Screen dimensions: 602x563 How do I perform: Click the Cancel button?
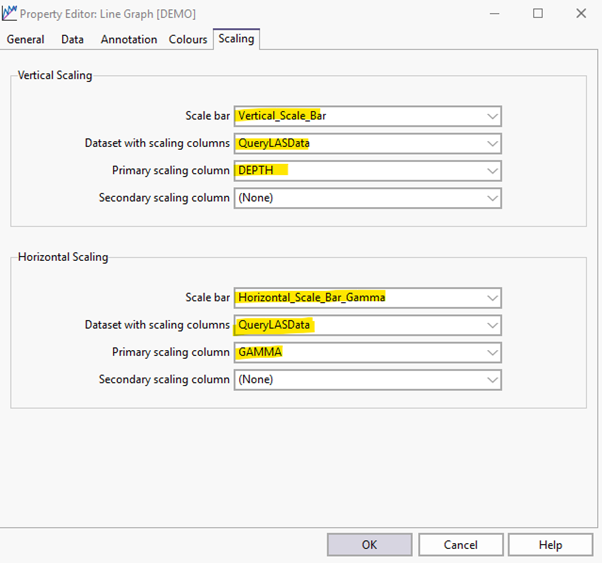(x=460, y=545)
